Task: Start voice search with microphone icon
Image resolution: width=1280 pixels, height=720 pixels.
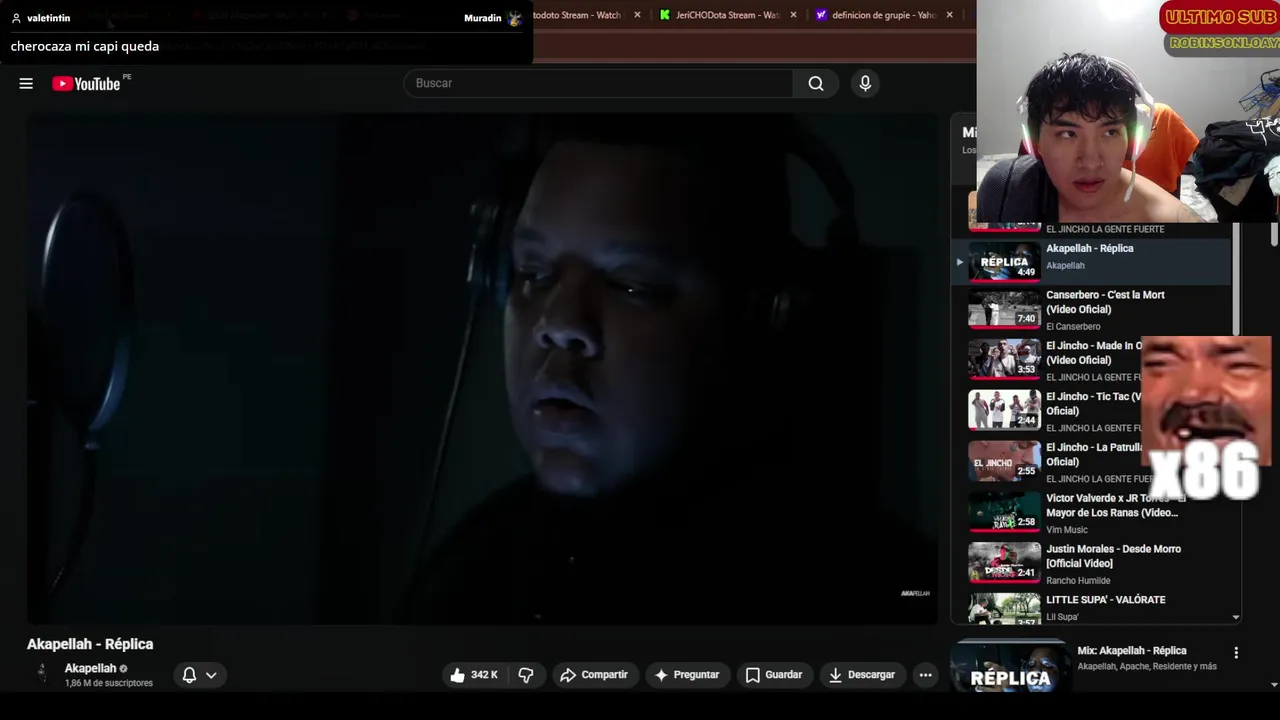Action: (x=865, y=83)
